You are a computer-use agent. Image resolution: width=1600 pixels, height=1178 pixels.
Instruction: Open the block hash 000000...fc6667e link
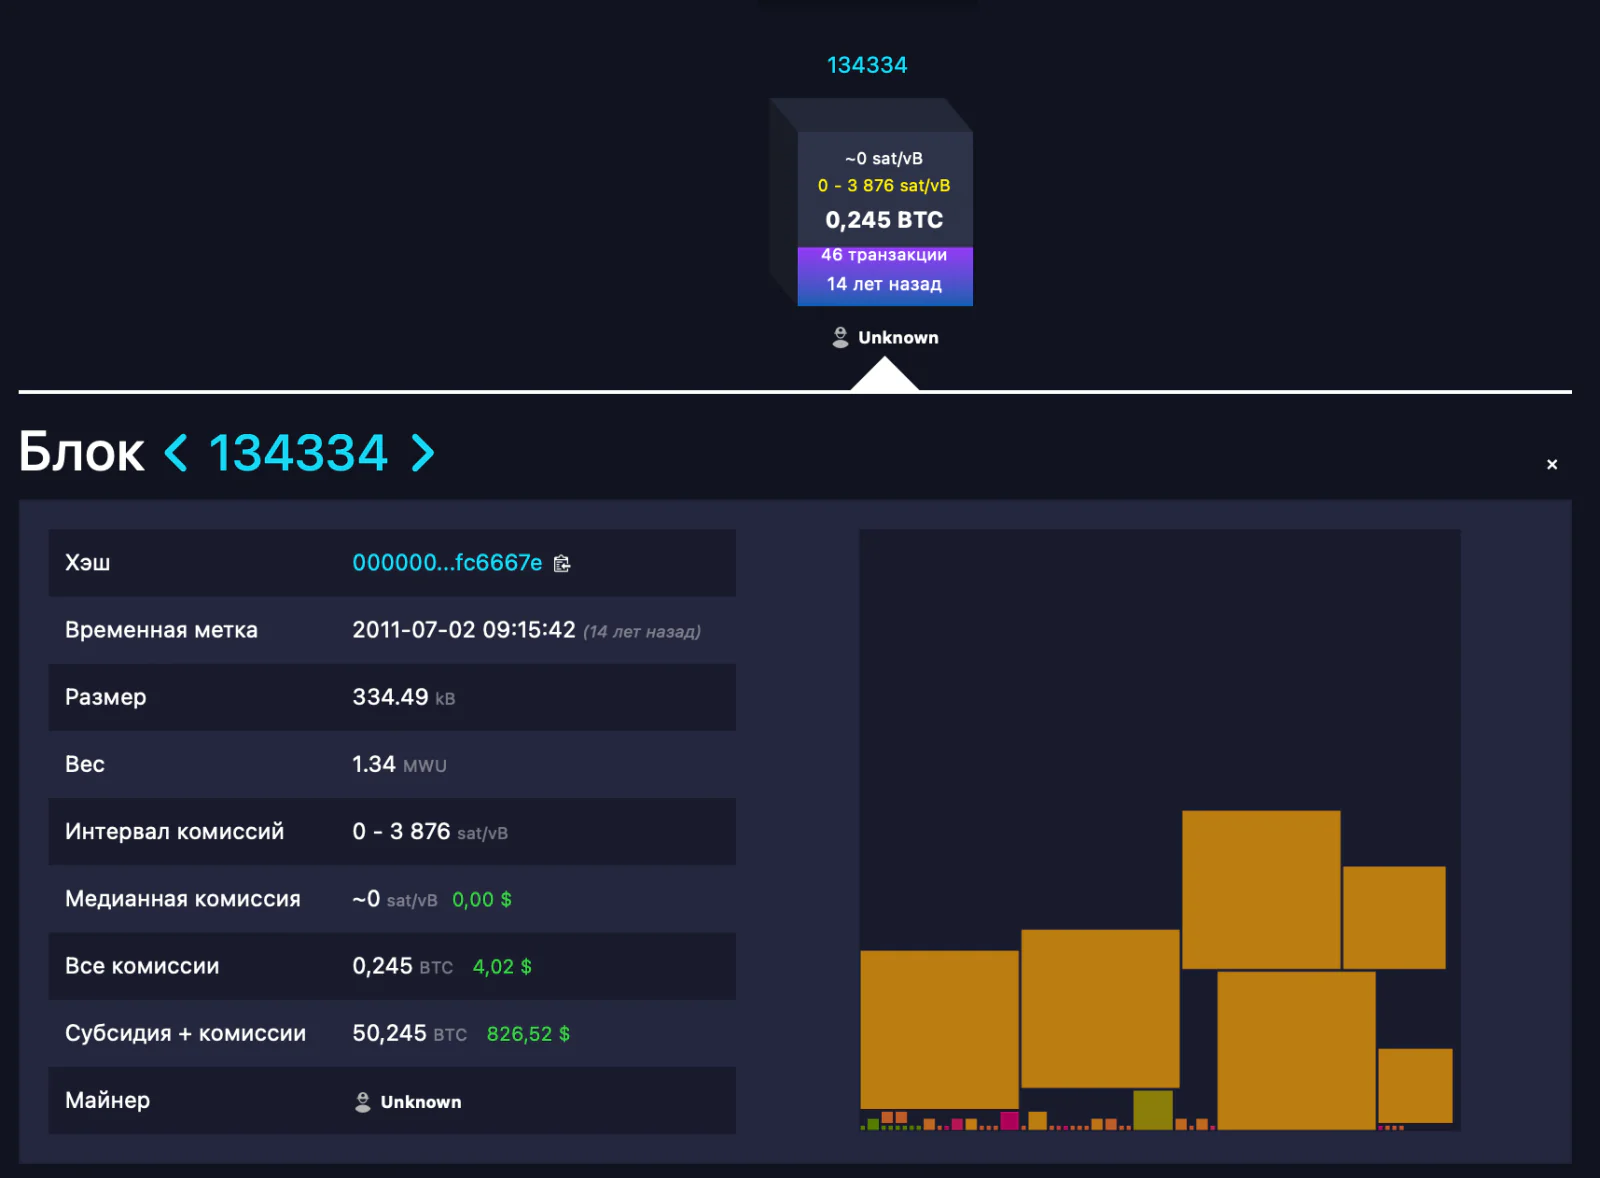click(447, 563)
